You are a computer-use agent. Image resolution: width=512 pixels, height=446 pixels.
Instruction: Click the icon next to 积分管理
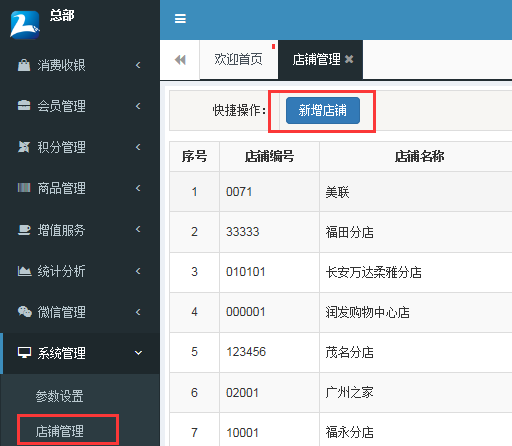point(24,147)
